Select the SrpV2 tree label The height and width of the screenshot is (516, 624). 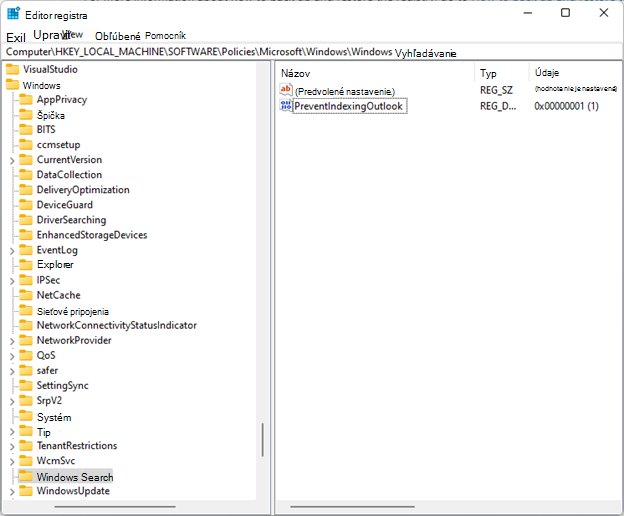tap(49, 401)
